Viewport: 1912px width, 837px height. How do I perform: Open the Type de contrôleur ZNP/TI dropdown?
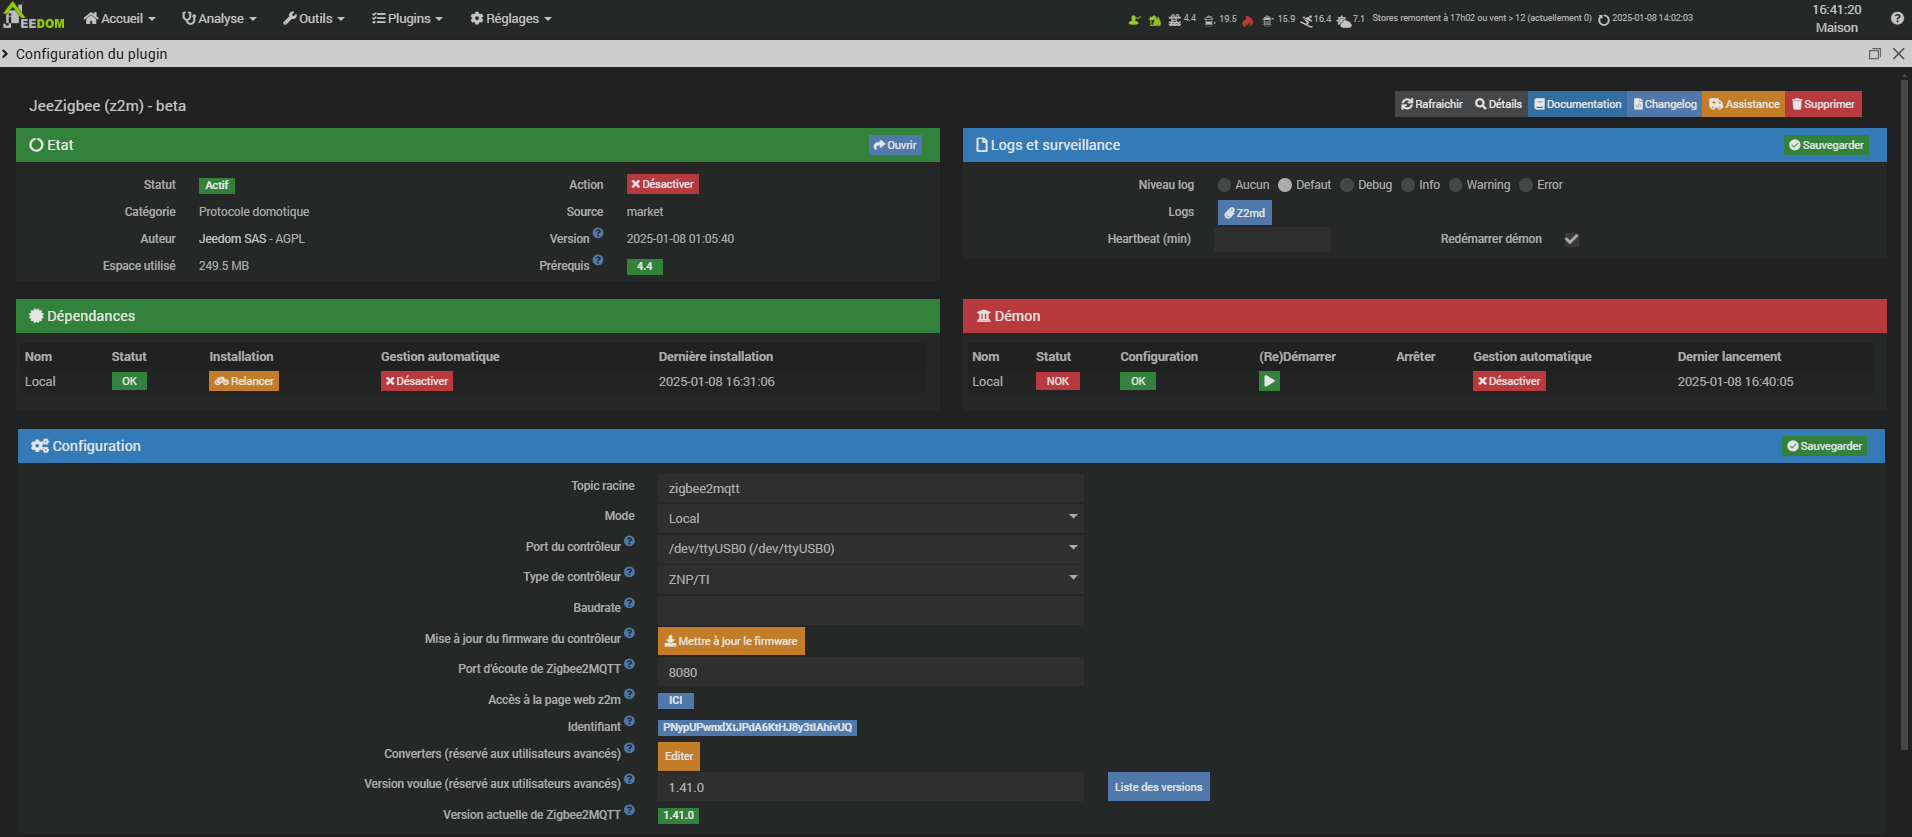click(870, 579)
